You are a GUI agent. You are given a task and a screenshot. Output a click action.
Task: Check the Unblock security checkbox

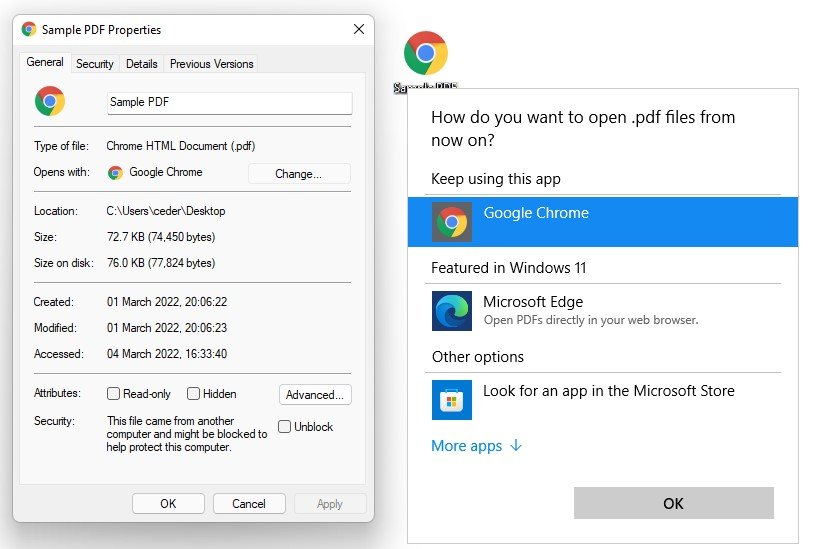(x=284, y=426)
